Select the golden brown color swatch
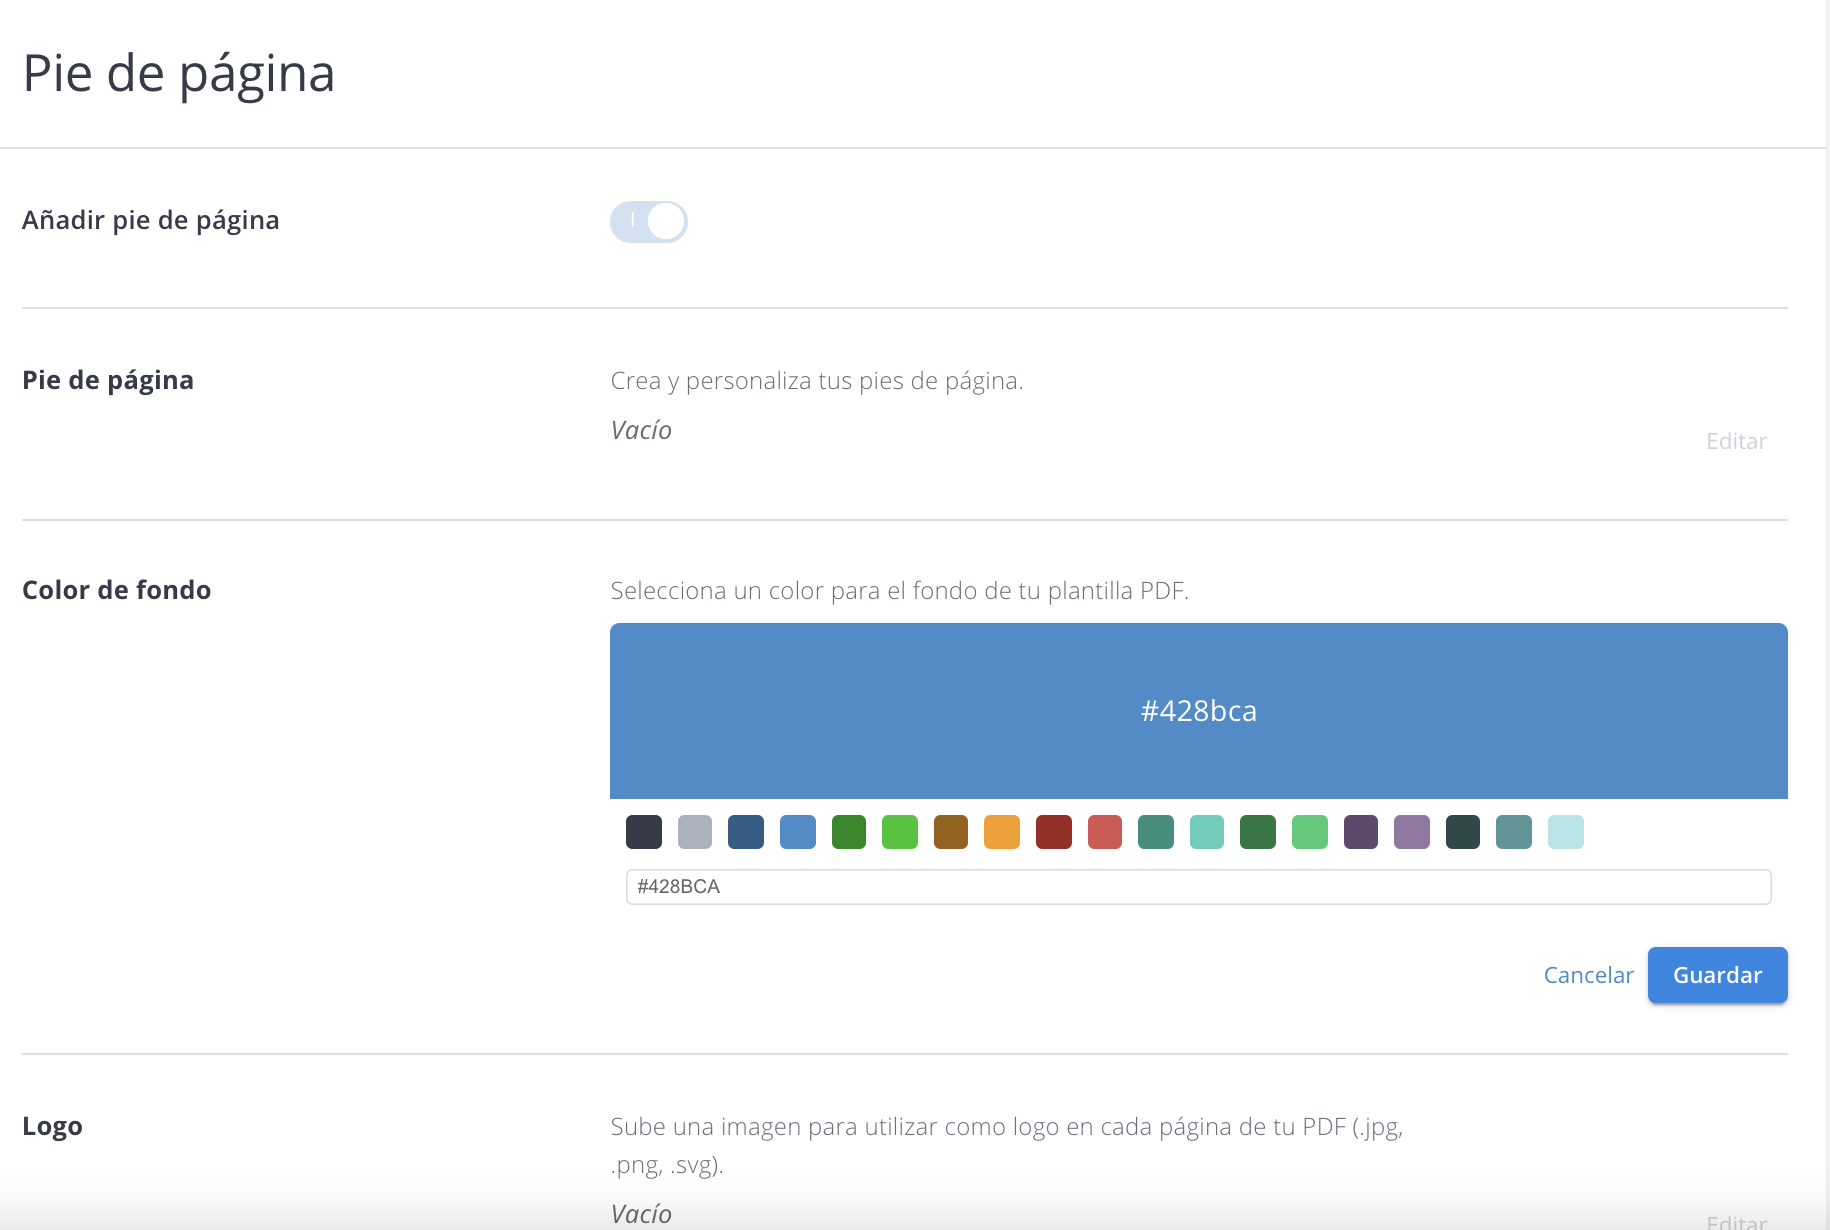The width and height of the screenshot is (1830, 1230). tap(951, 831)
